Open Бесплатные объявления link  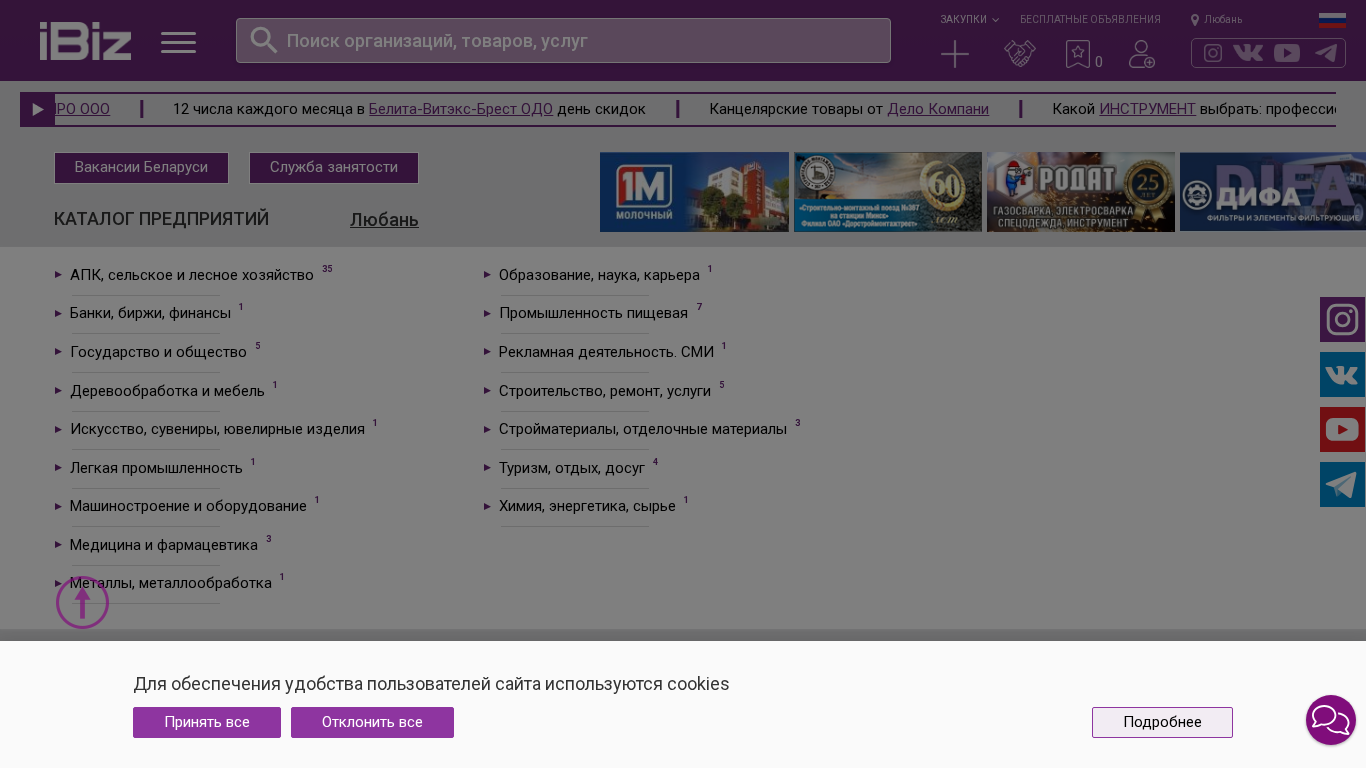1090,19
